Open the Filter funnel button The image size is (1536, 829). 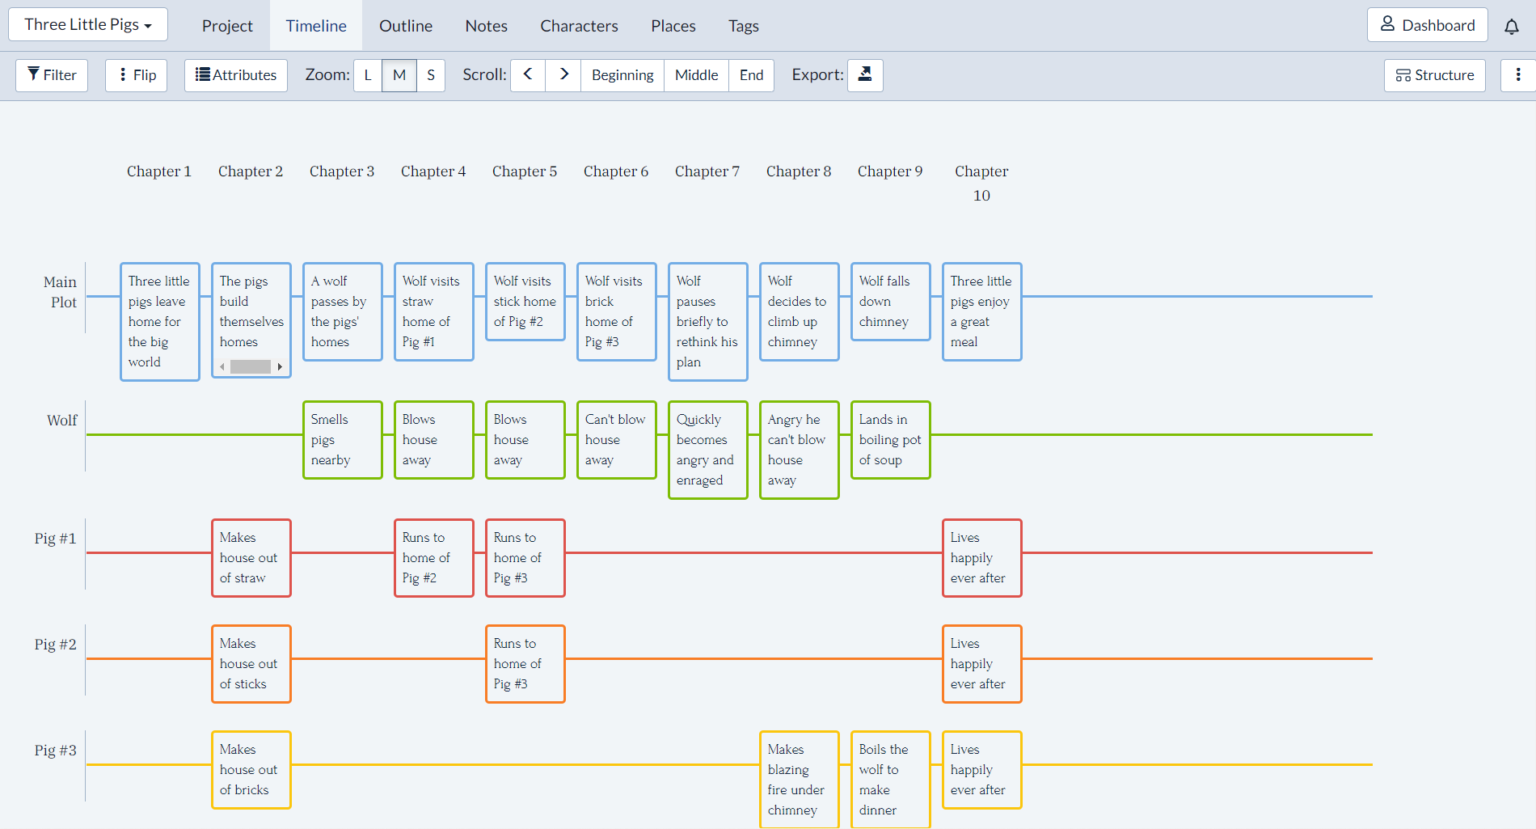click(x=52, y=75)
